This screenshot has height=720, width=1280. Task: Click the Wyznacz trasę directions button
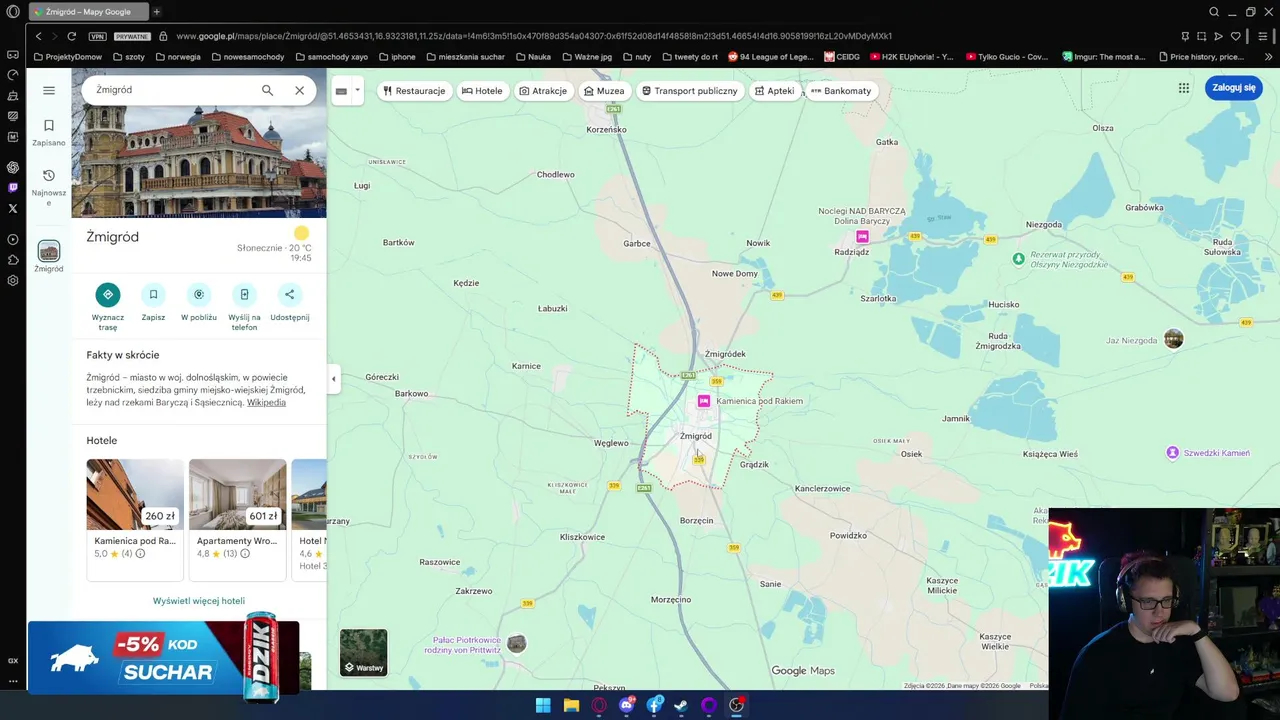click(108, 294)
